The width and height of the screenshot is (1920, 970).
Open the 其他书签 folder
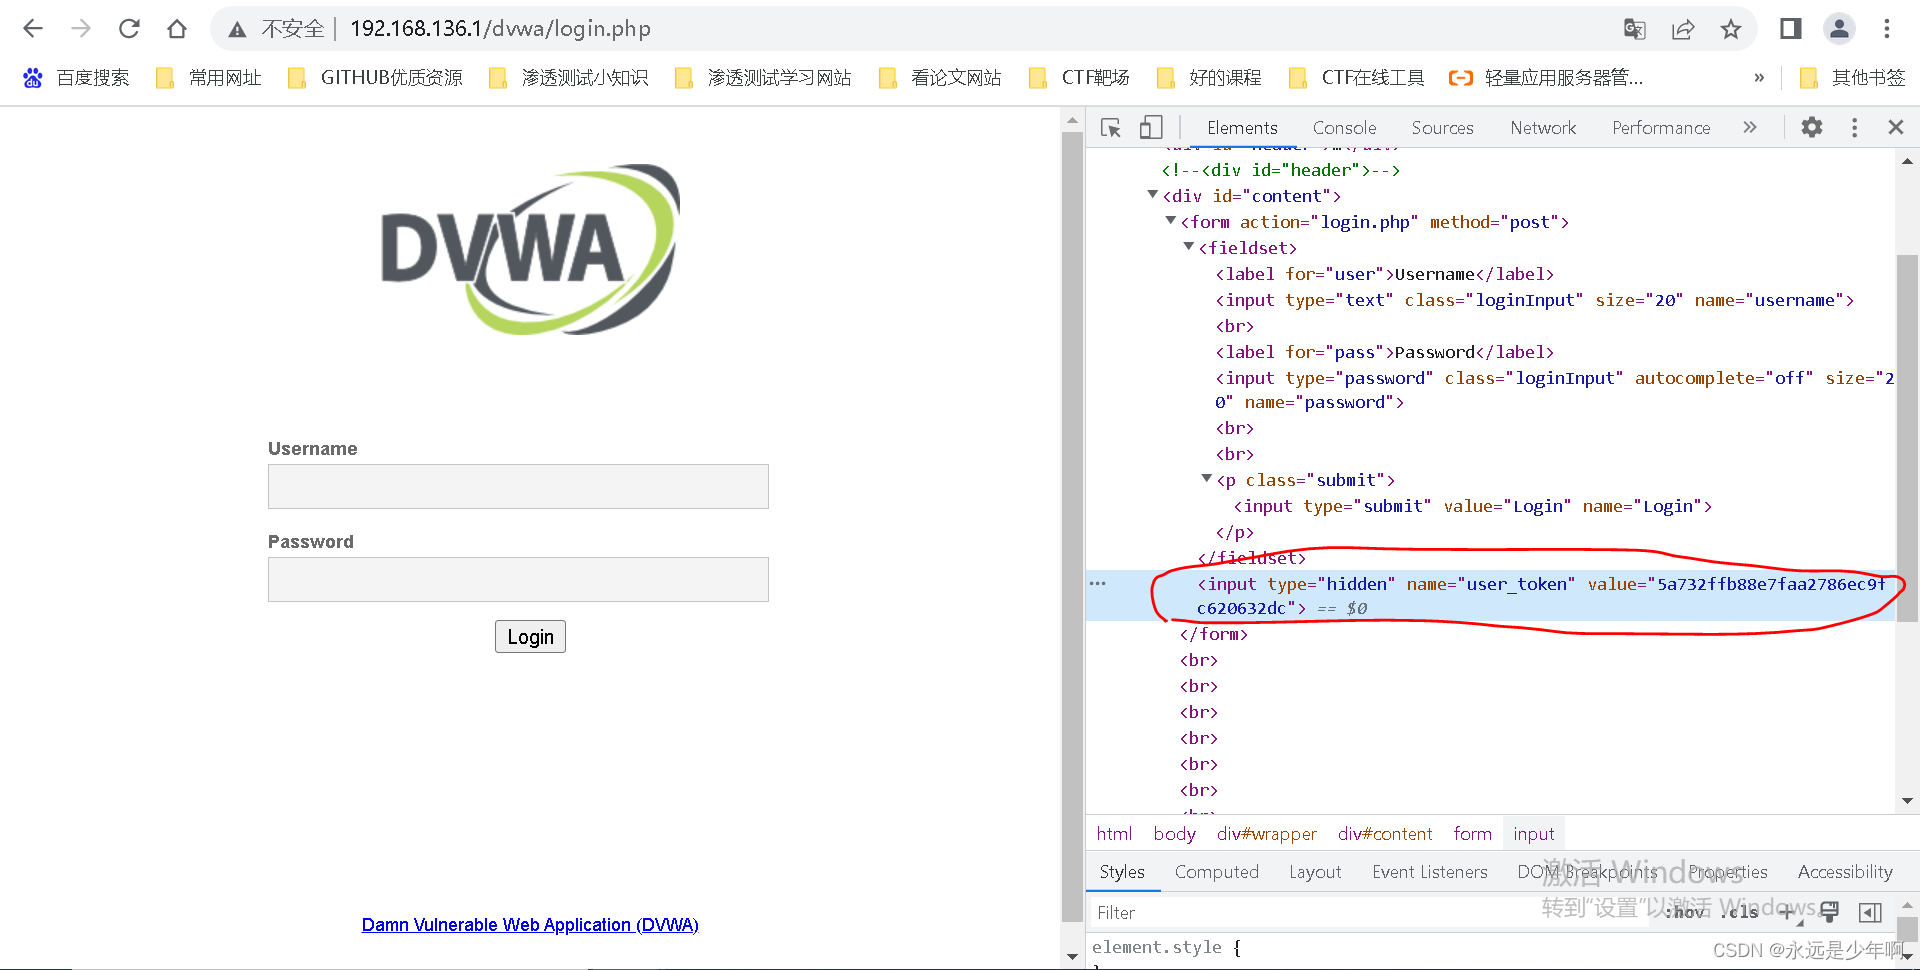1852,78
